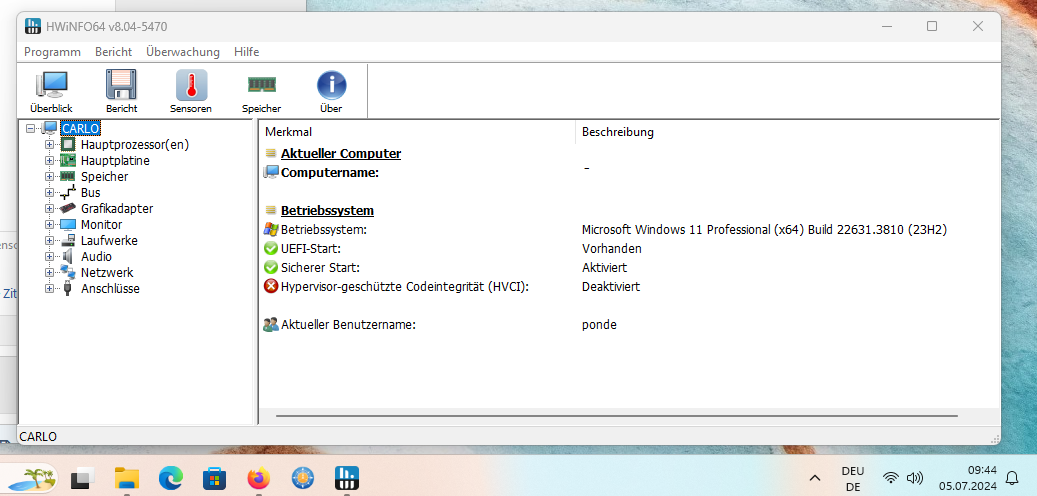Open Microsoft Edge from the taskbar
Image resolution: width=1037 pixels, height=496 pixels.
(171, 477)
